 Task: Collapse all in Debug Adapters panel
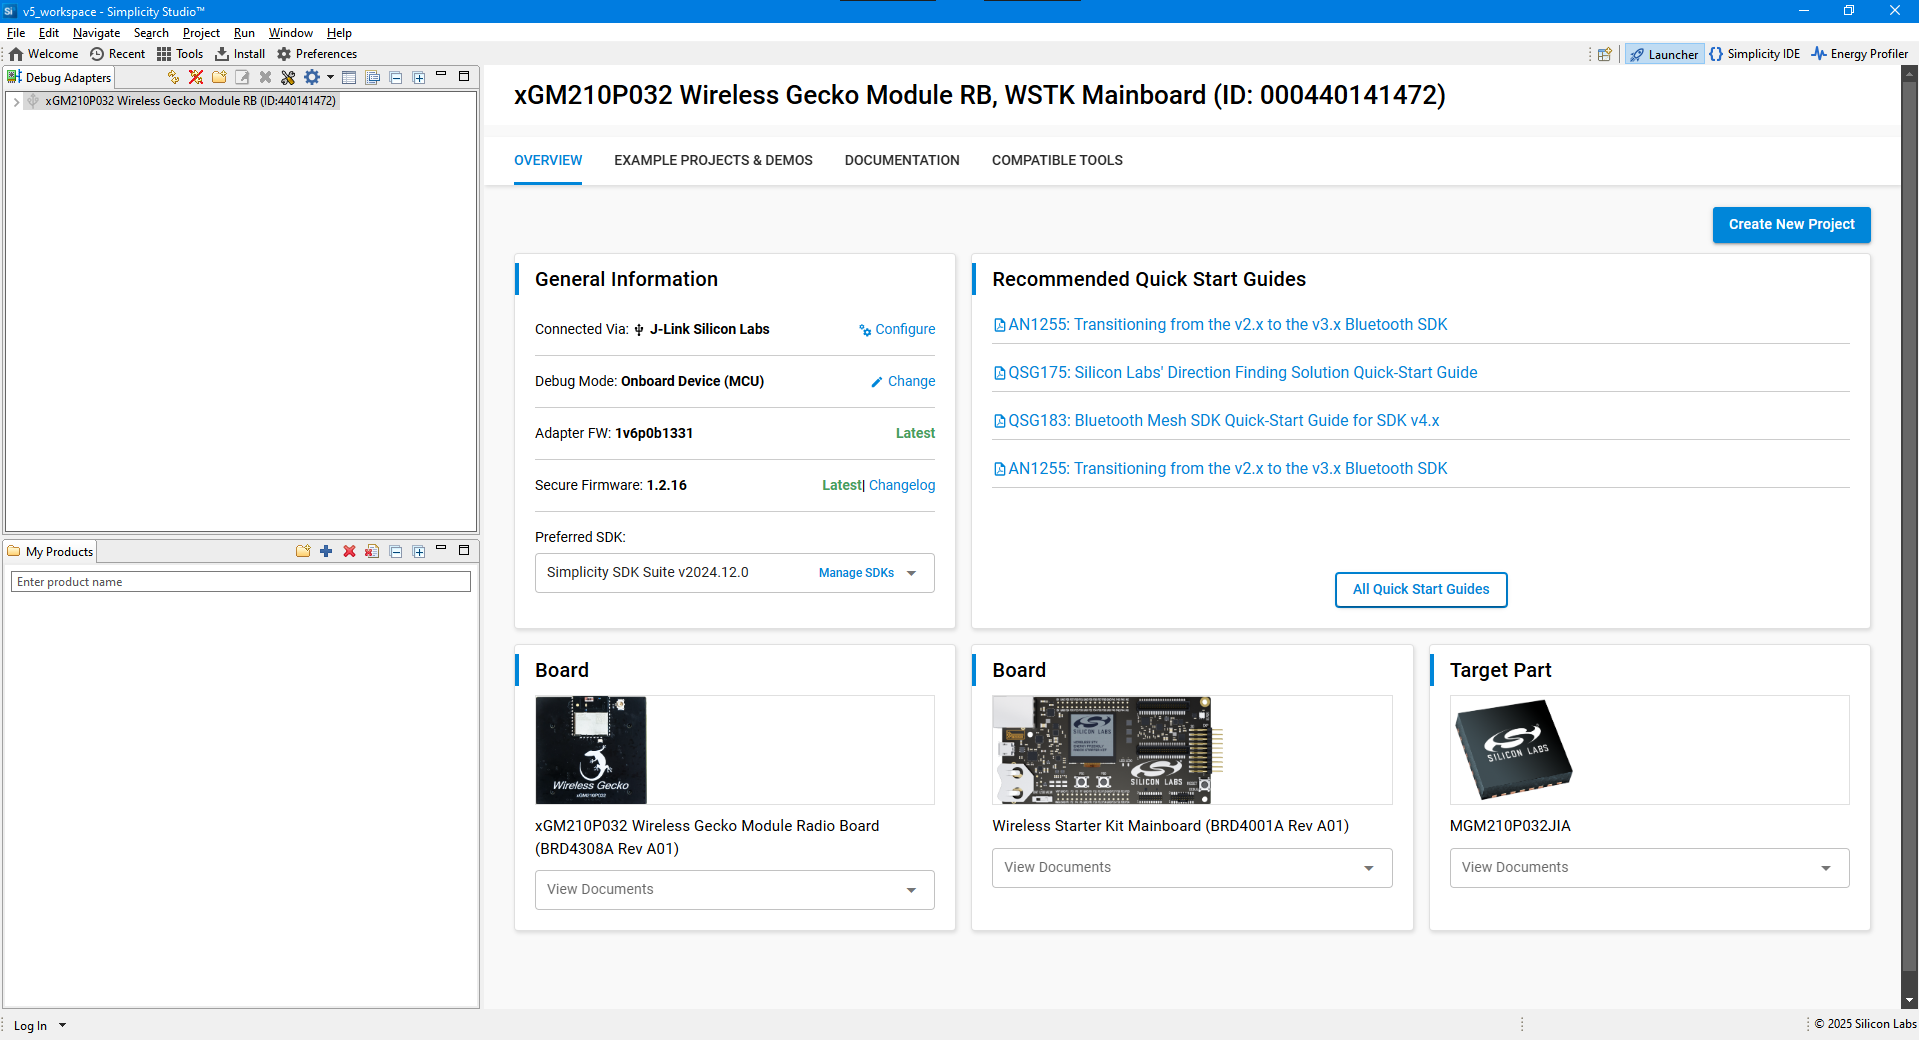point(396,77)
